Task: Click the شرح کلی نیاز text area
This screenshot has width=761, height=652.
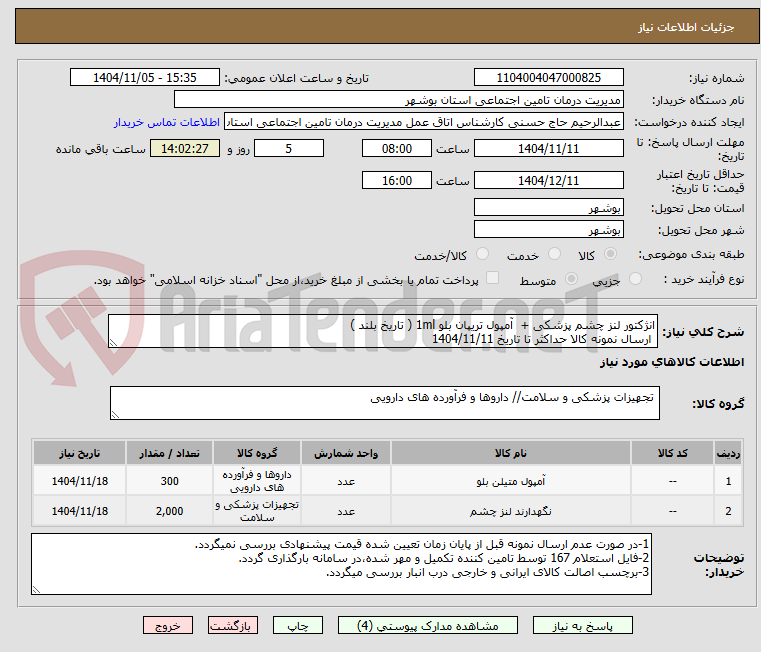Action: [383, 331]
